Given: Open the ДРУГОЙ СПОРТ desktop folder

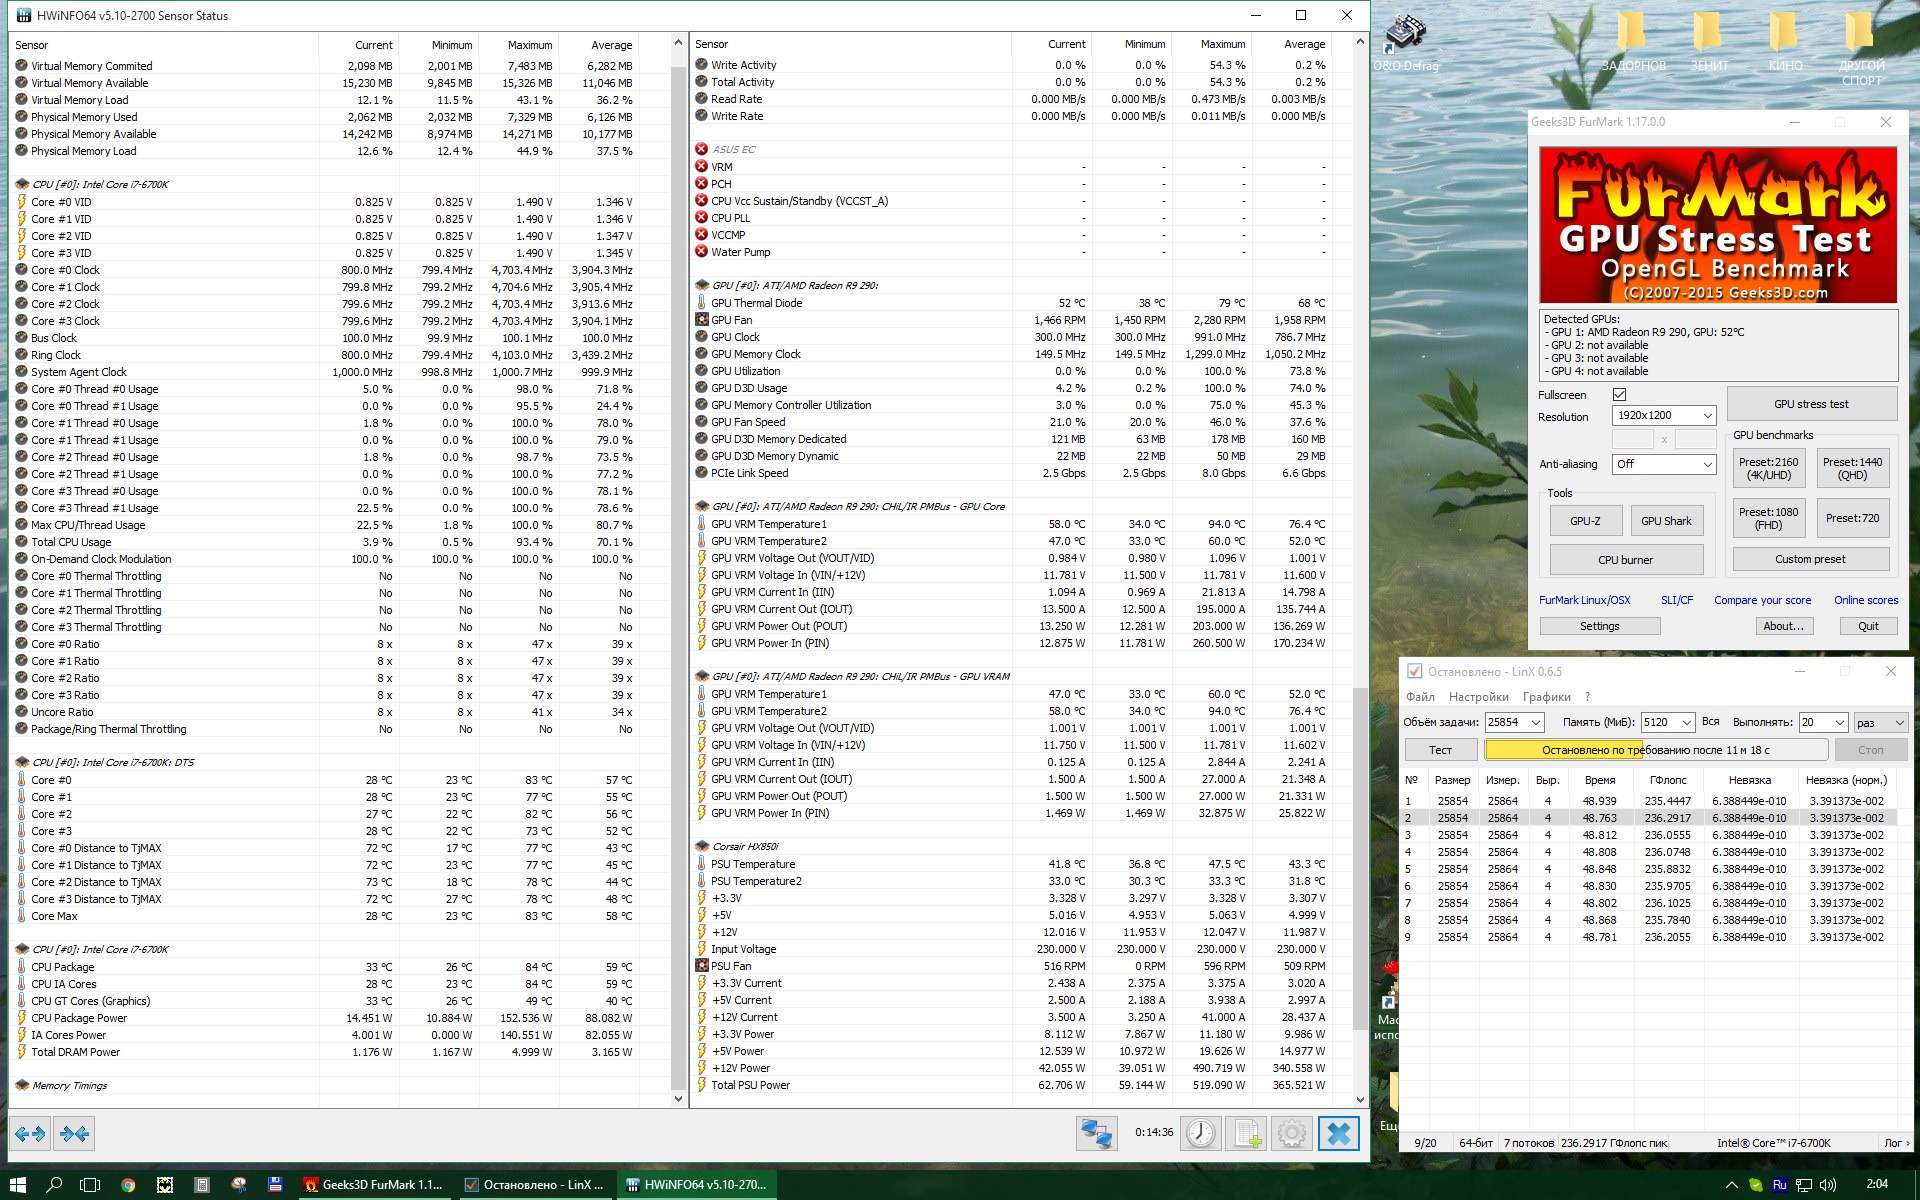Looking at the screenshot, I should [1861, 48].
